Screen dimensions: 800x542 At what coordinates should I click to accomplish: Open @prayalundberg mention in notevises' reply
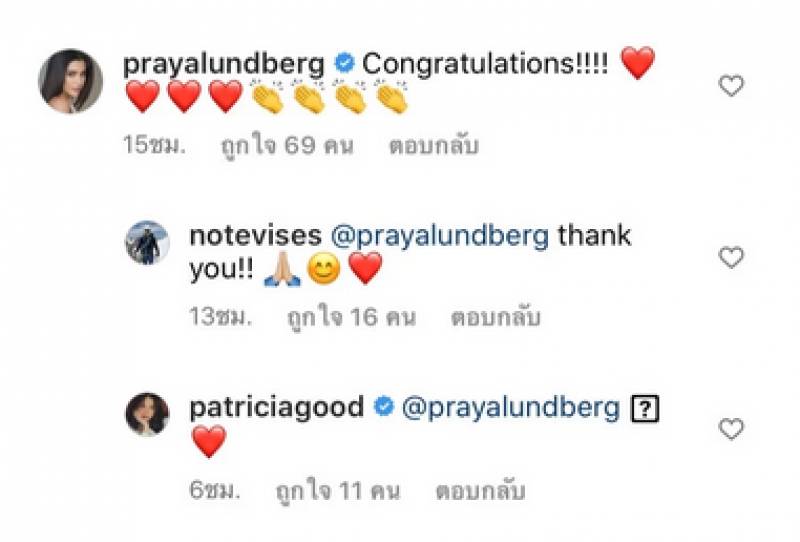[x=440, y=237]
